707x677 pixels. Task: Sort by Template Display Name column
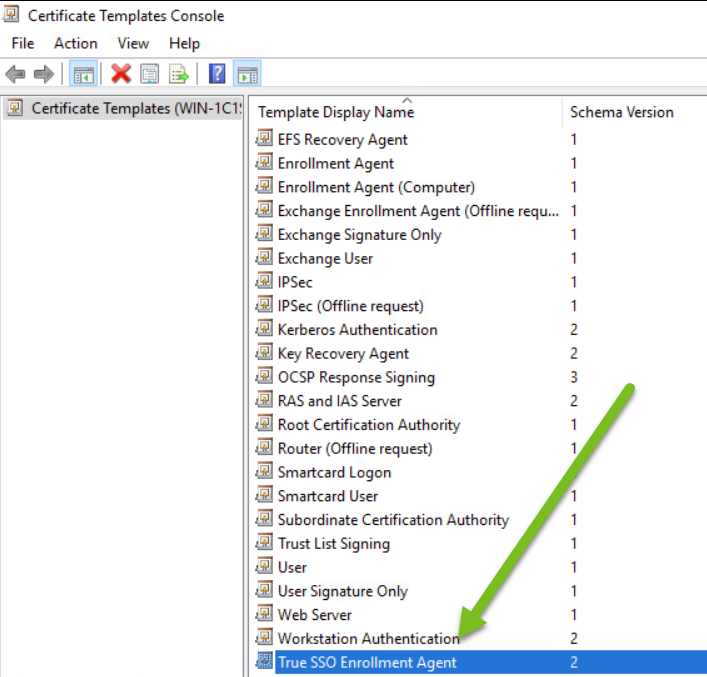point(336,112)
